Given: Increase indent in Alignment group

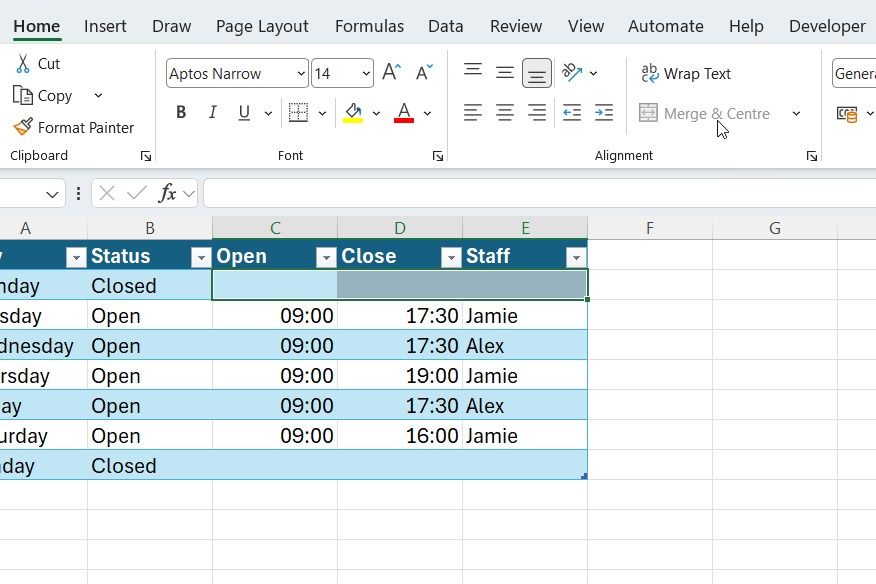Looking at the screenshot, I should click(604, 113).
